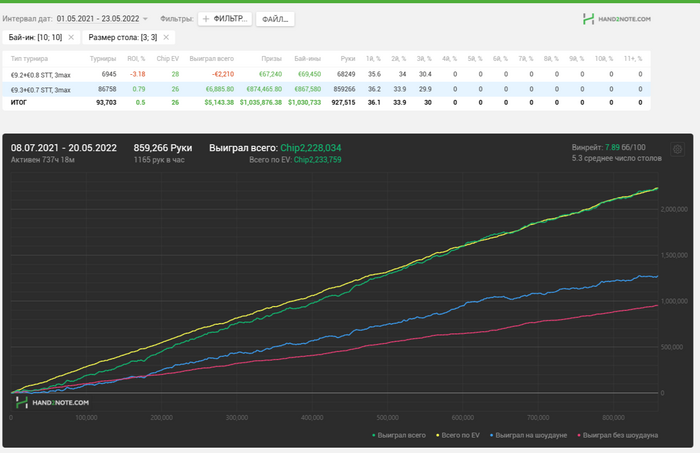Click the $1,035,876.38 total prizes value
700x453 pixels.
click(261, 103)
